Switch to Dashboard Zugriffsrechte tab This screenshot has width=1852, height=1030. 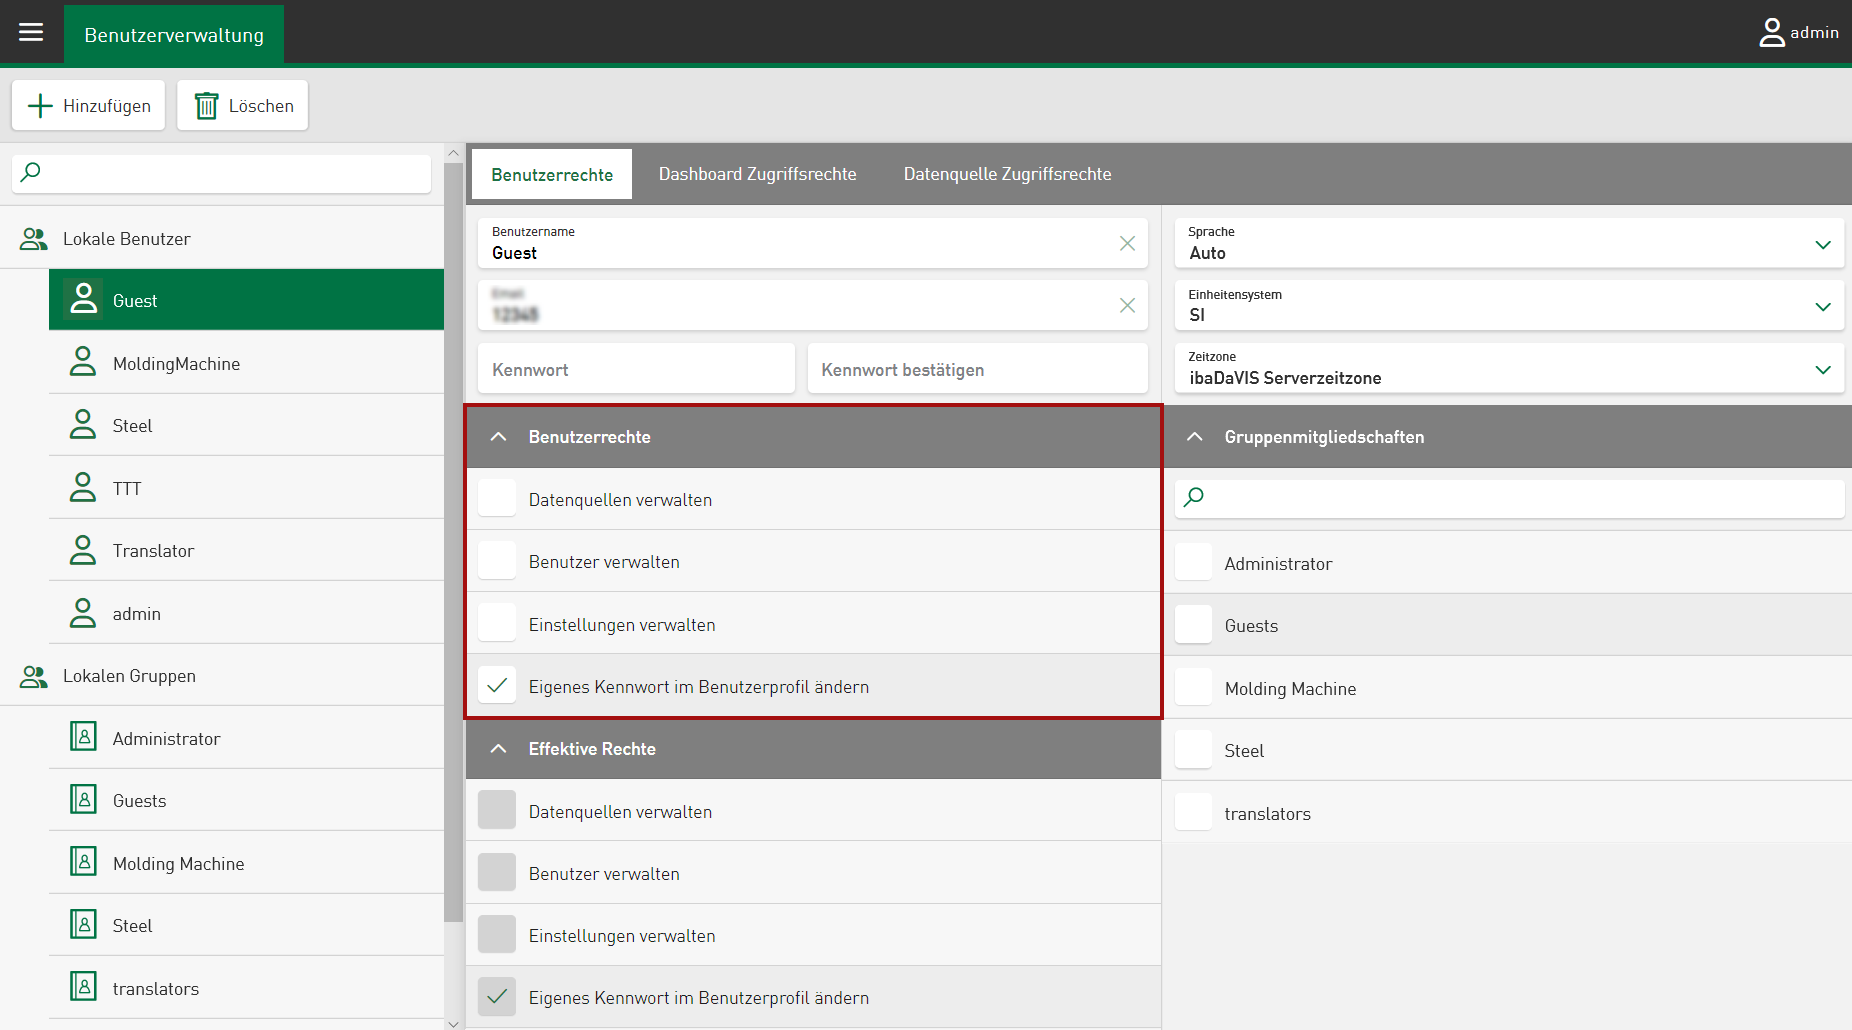pyautogui.click(x=757, y=174)
